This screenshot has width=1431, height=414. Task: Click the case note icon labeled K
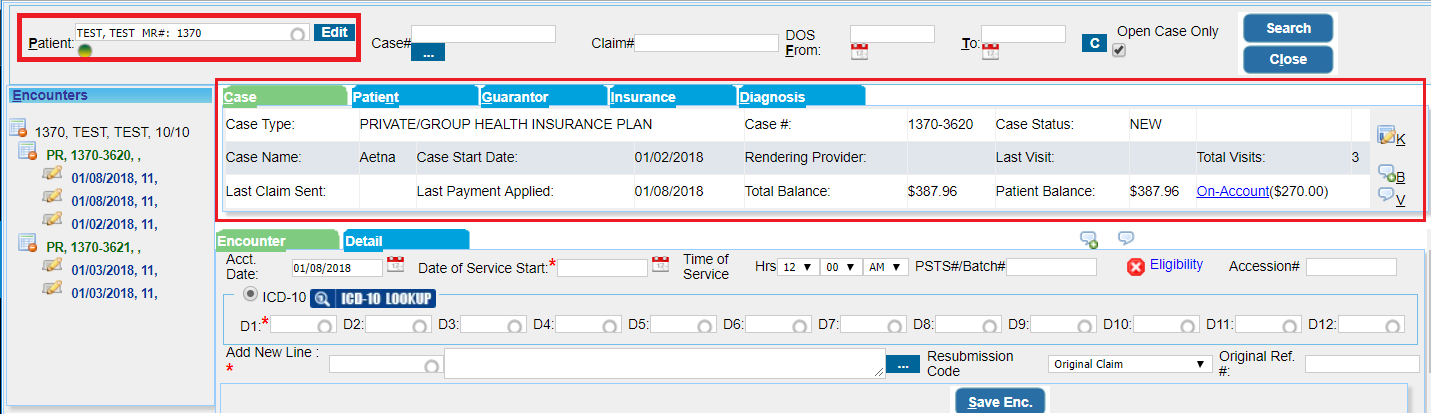point(1386,135)
